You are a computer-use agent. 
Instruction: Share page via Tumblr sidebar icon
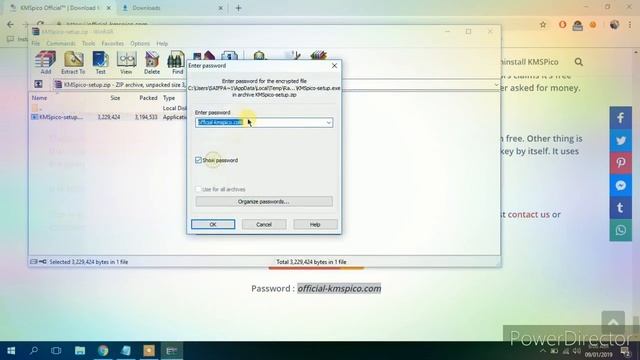(x=621, y=208)
